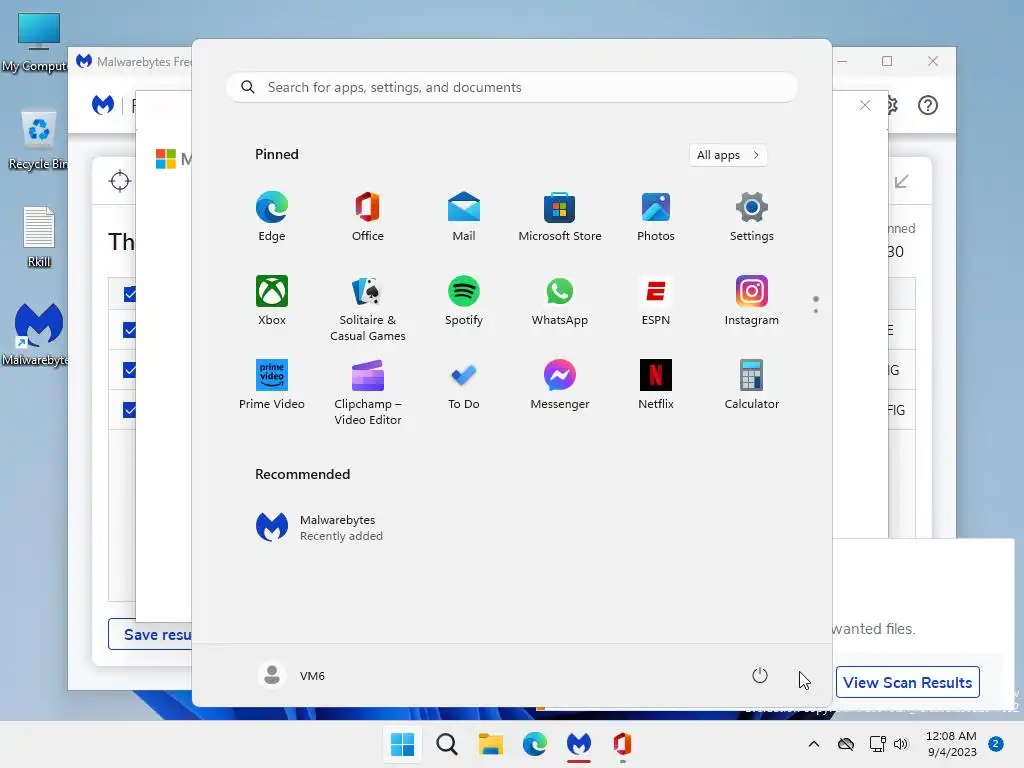Open Microsoft Store from pinned apps
The height and width of the screenshot is (768, 1024).
(560, 217)
